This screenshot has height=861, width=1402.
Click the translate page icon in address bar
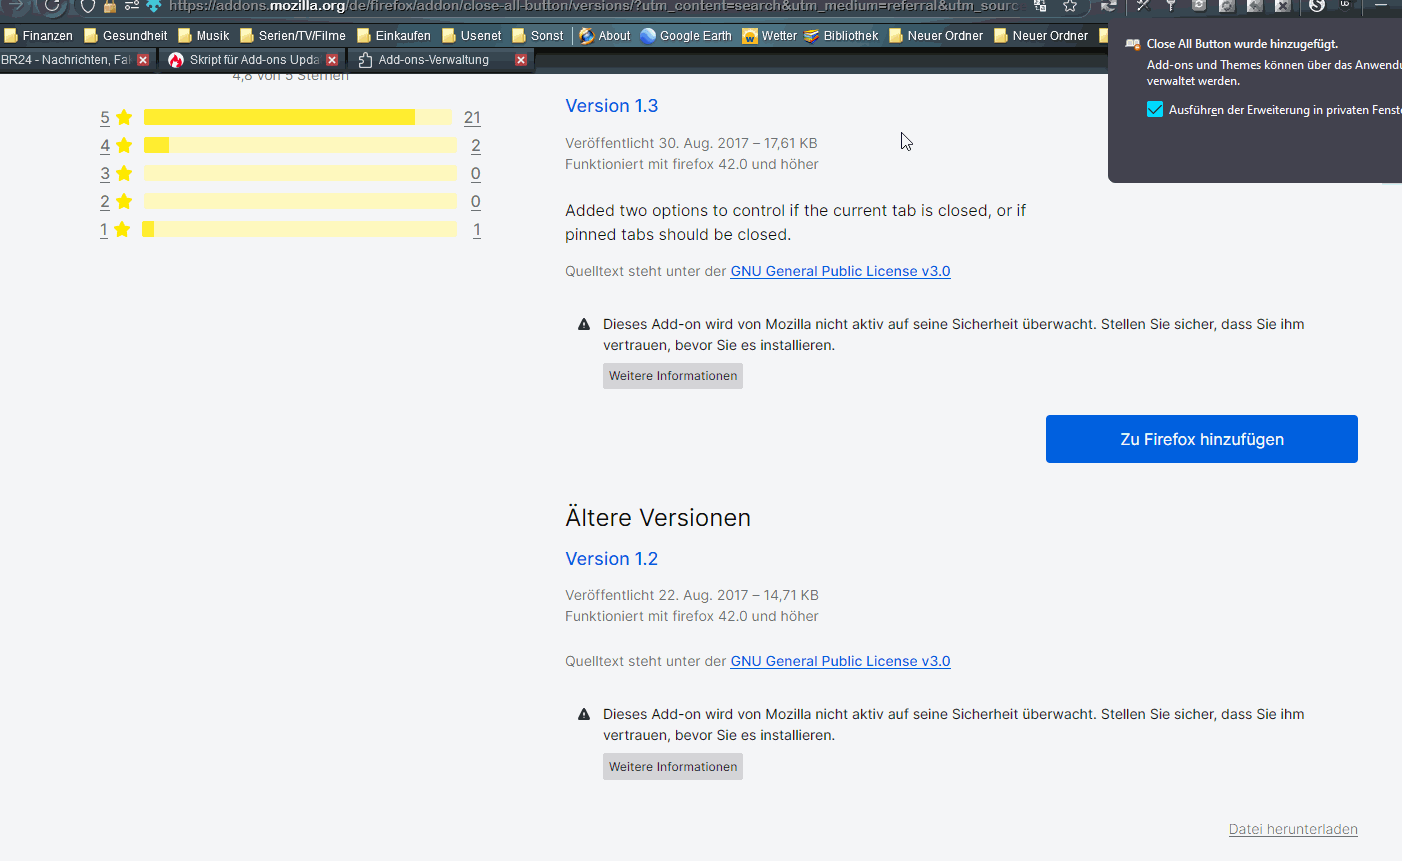pyautogui.click(x=1040, y=6)
